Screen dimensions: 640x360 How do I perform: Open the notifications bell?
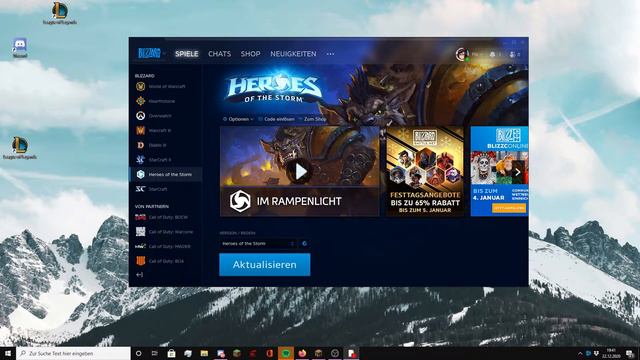coord(492,54)
